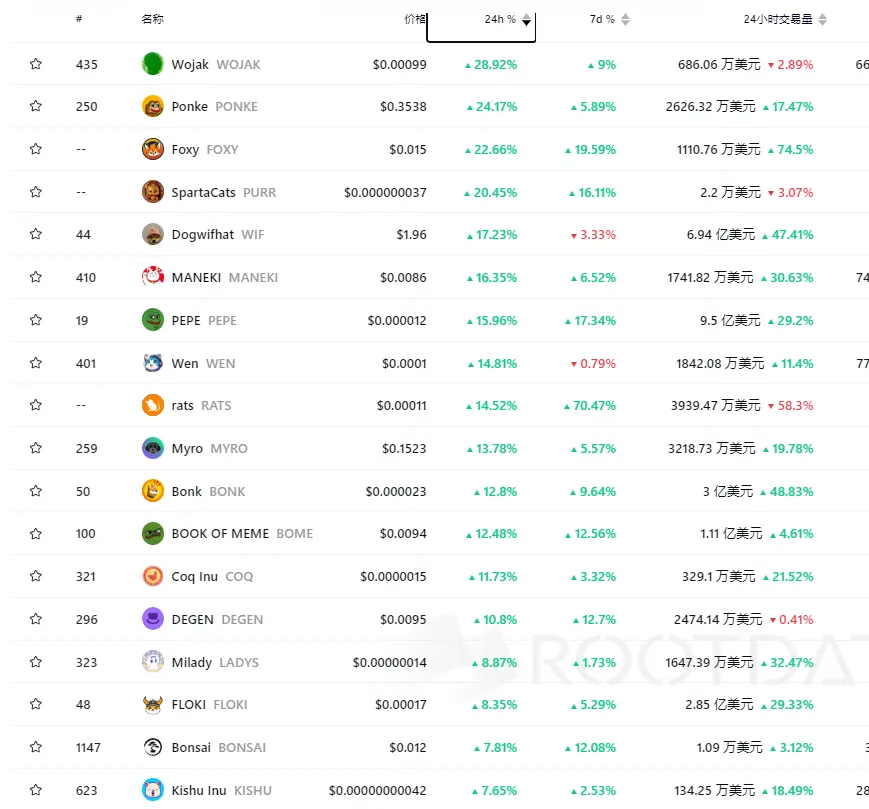Click the 名称 column header
869x809 pixels.
tap(153, 19)
